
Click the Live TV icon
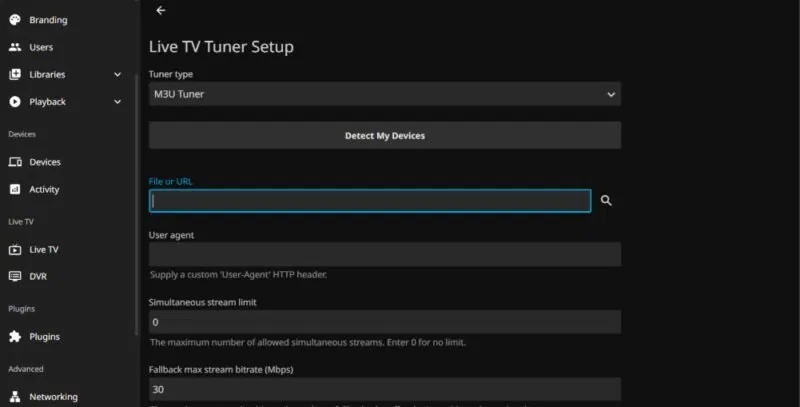click(15, 249)
